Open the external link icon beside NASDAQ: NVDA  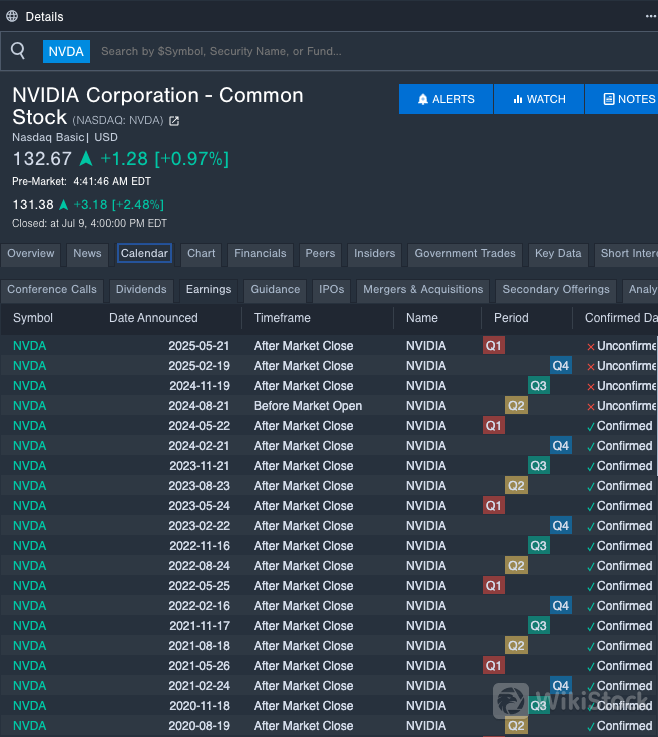[174, 121]
